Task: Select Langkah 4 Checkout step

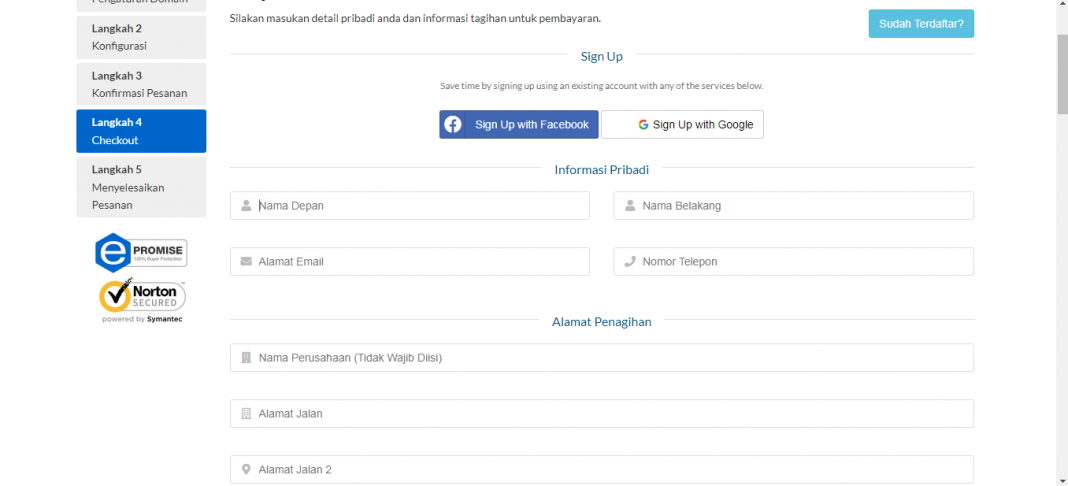Action: [141, 131]
